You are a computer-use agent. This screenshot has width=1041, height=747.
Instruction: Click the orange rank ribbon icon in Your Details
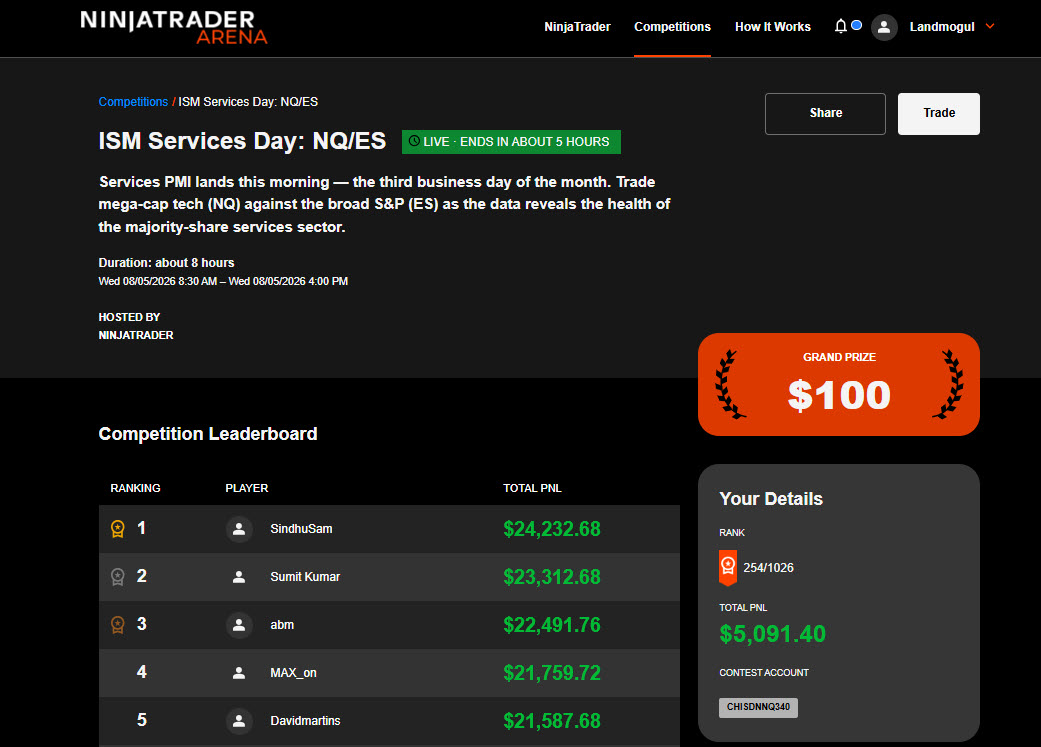tap(728, 568)
